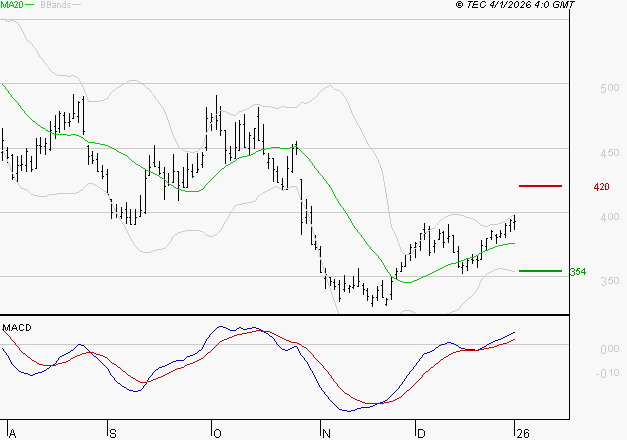Click the O month marker on time axis
627x440 pixels.
pos(217,434)
